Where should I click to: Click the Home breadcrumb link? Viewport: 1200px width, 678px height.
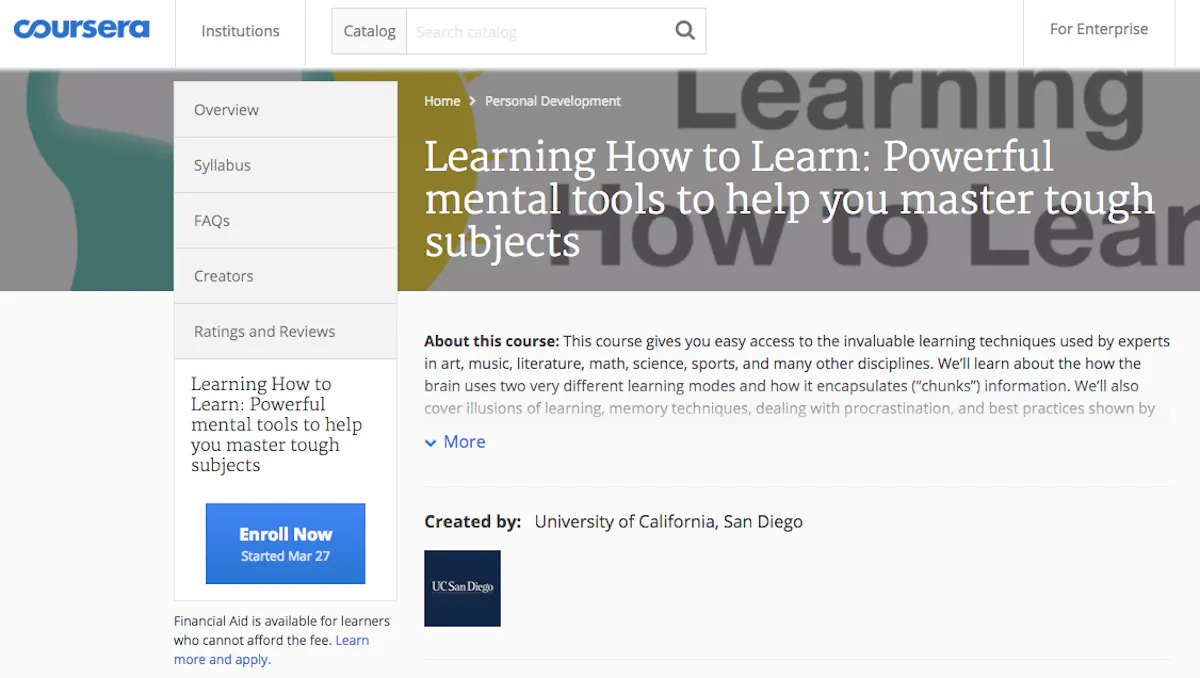point(442,101)
